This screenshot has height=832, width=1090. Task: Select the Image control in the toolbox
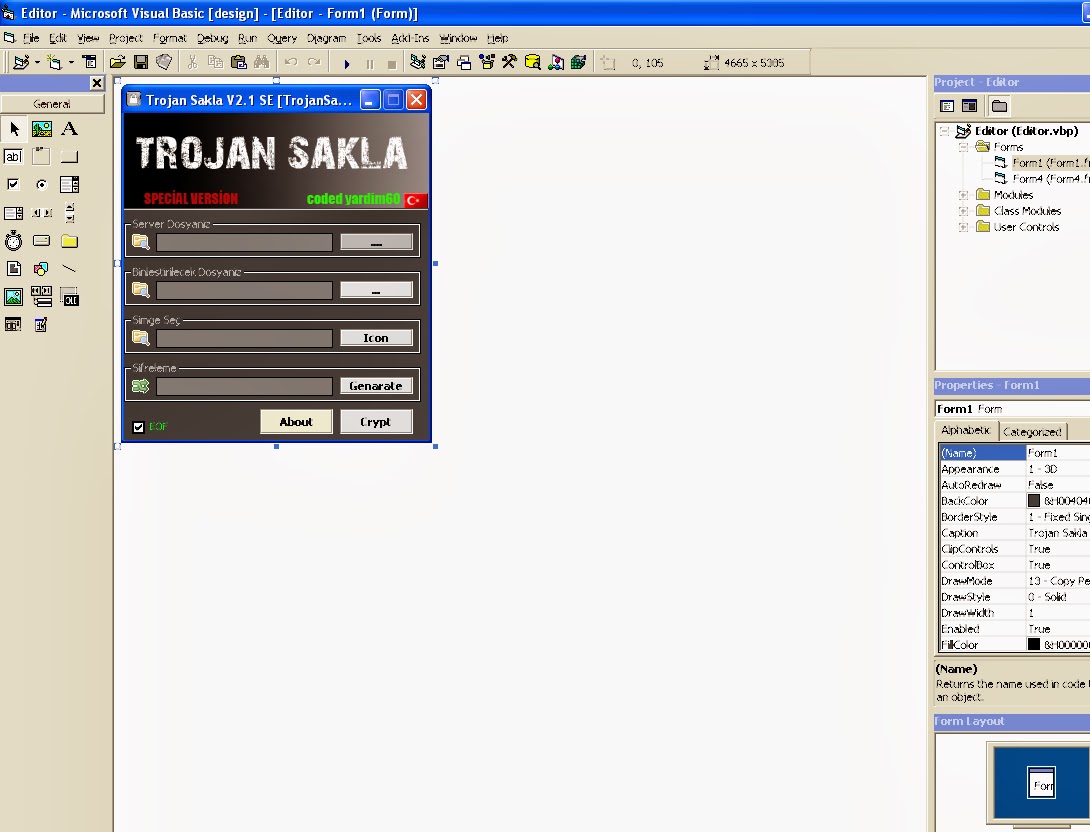[x=14, y=297]
